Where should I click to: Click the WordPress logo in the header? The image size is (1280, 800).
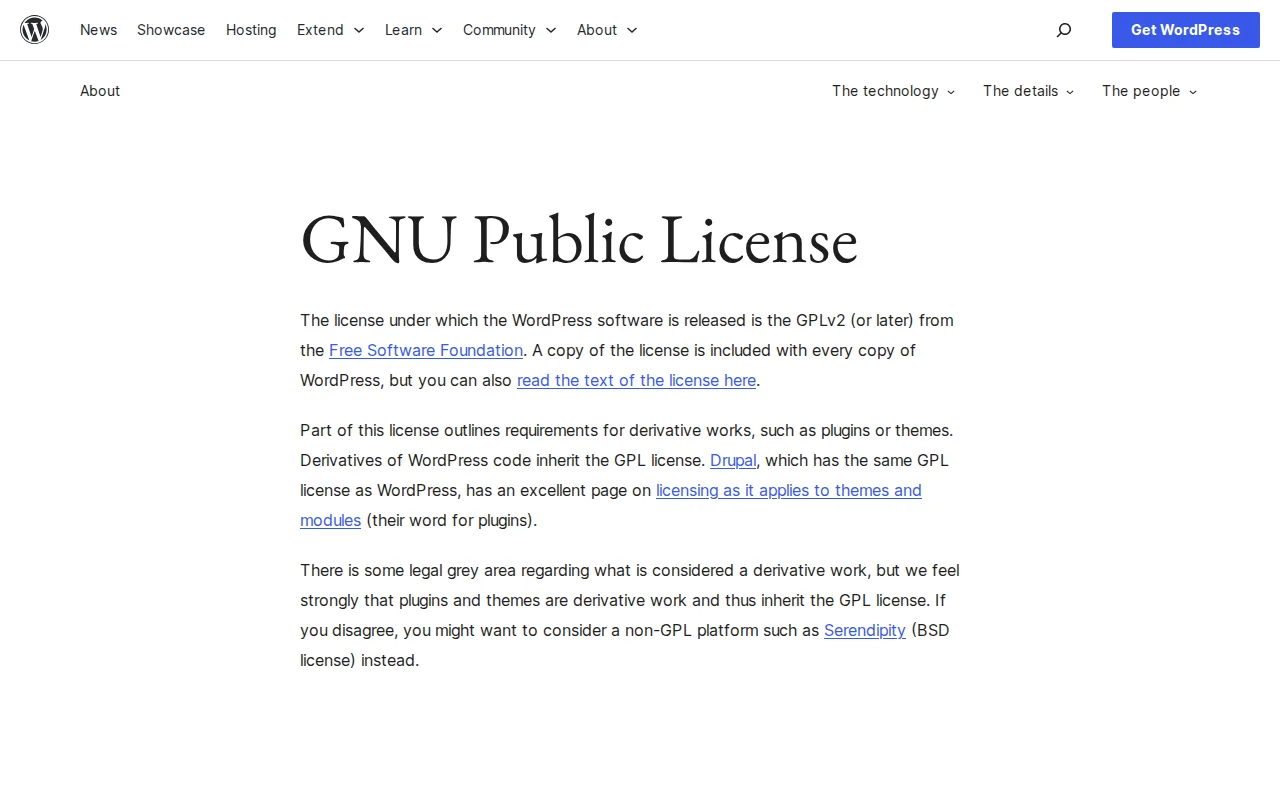point(35,30)
